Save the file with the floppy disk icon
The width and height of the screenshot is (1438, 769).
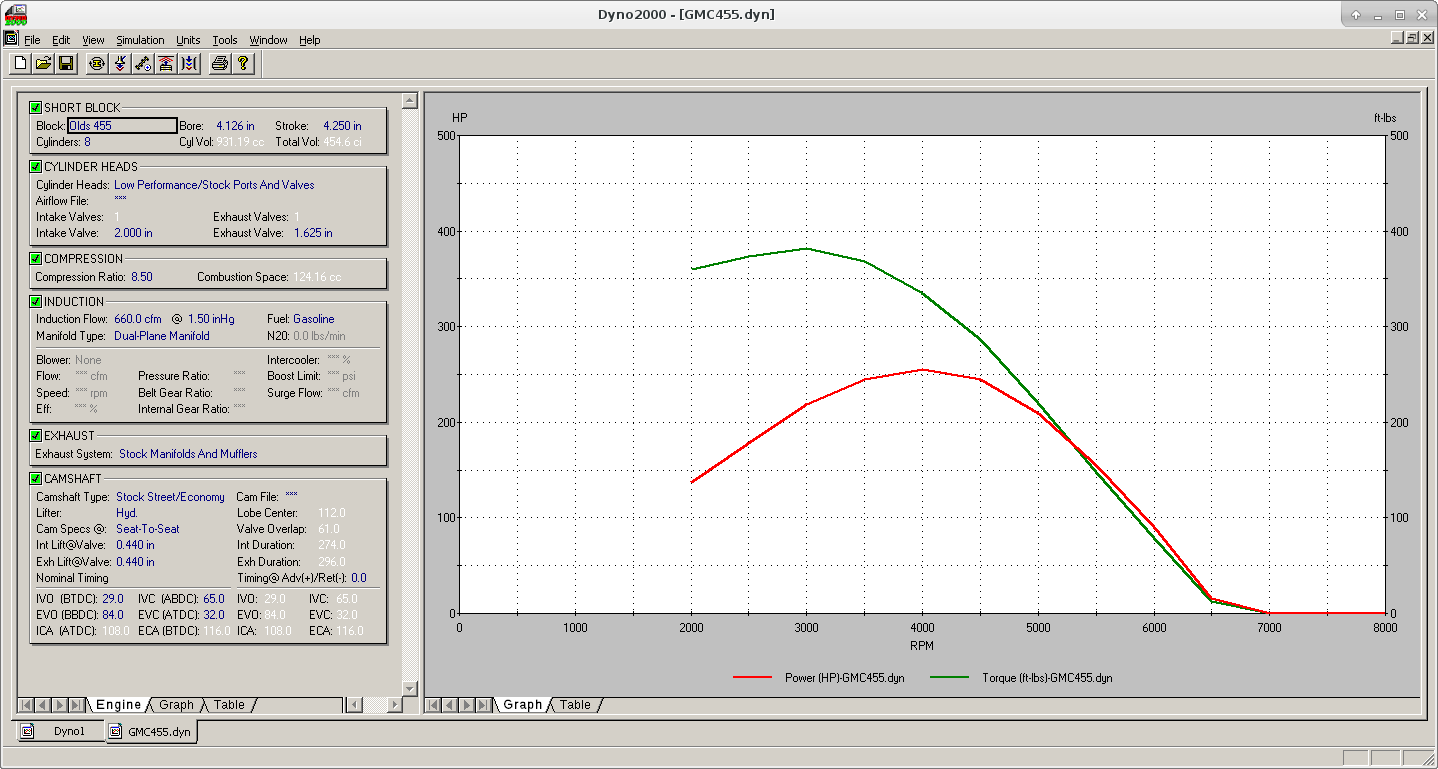point(66,64)
